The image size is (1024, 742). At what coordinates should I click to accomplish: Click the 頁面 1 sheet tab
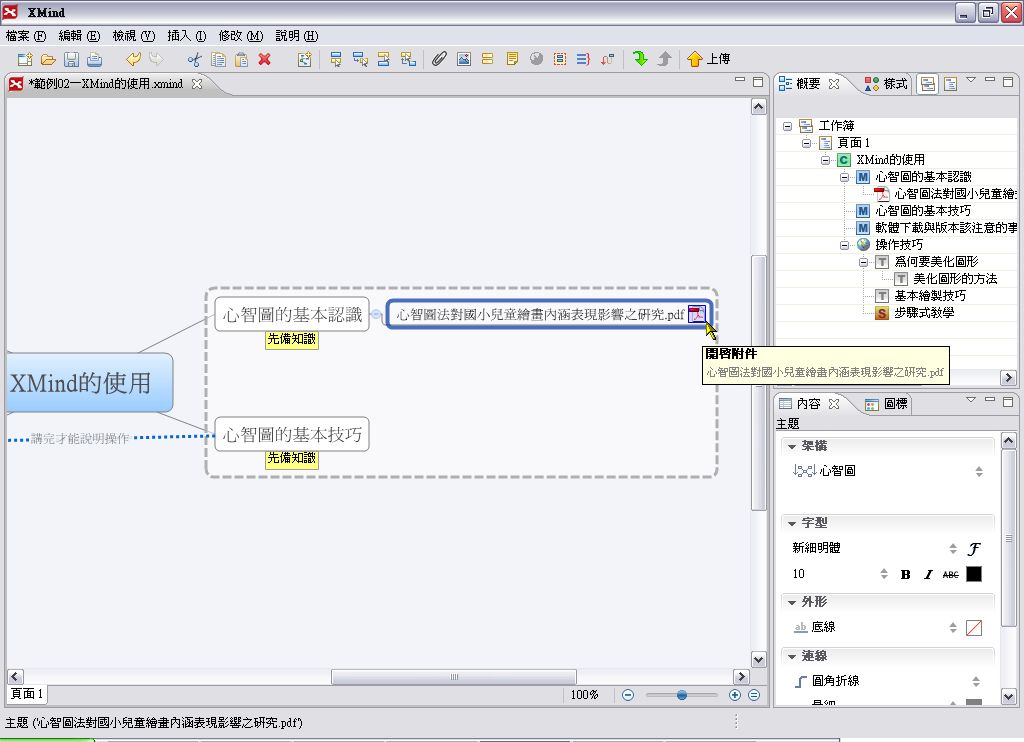pyautogui.click(x=27, y=694)
